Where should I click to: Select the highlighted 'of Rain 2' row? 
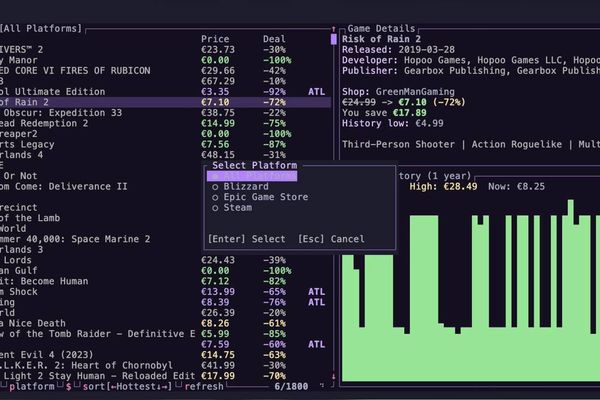(165, 102)
